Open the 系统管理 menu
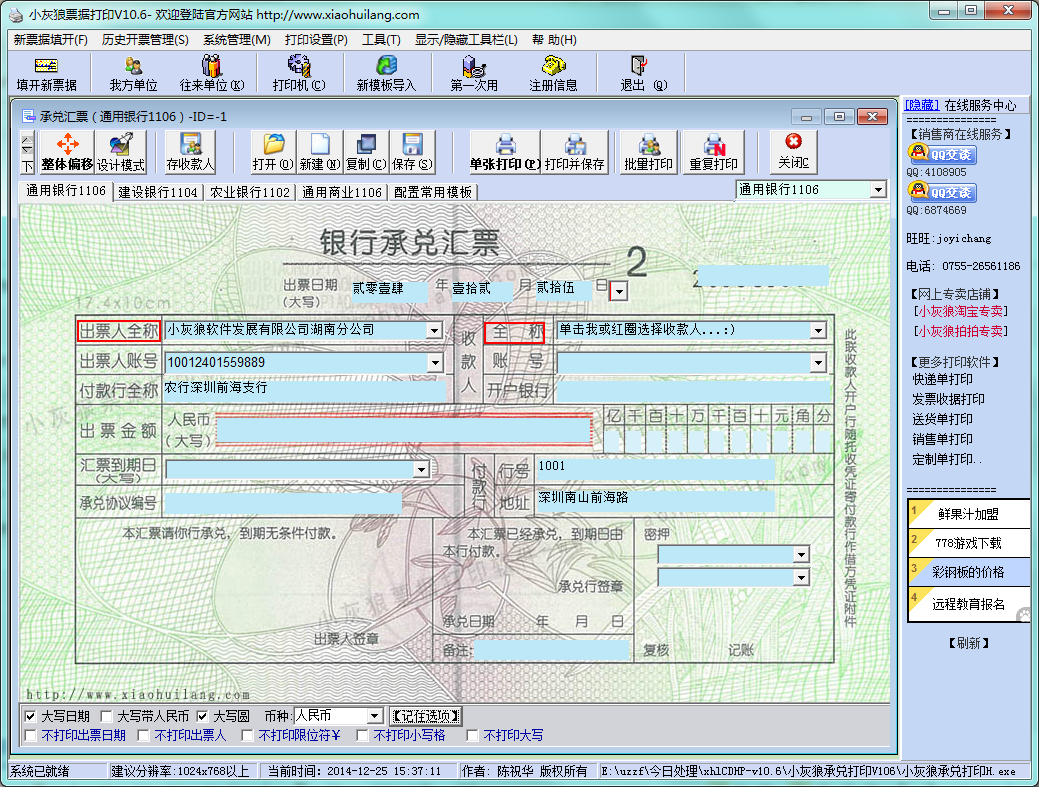The image size is (1039, 787). click(x=236, y=40)
